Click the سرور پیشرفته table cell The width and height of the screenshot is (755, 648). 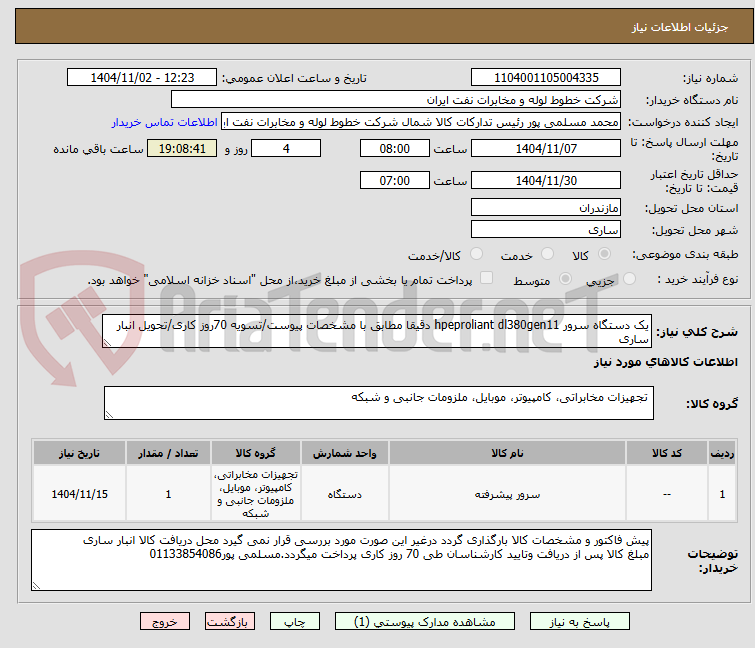(507, 494)
